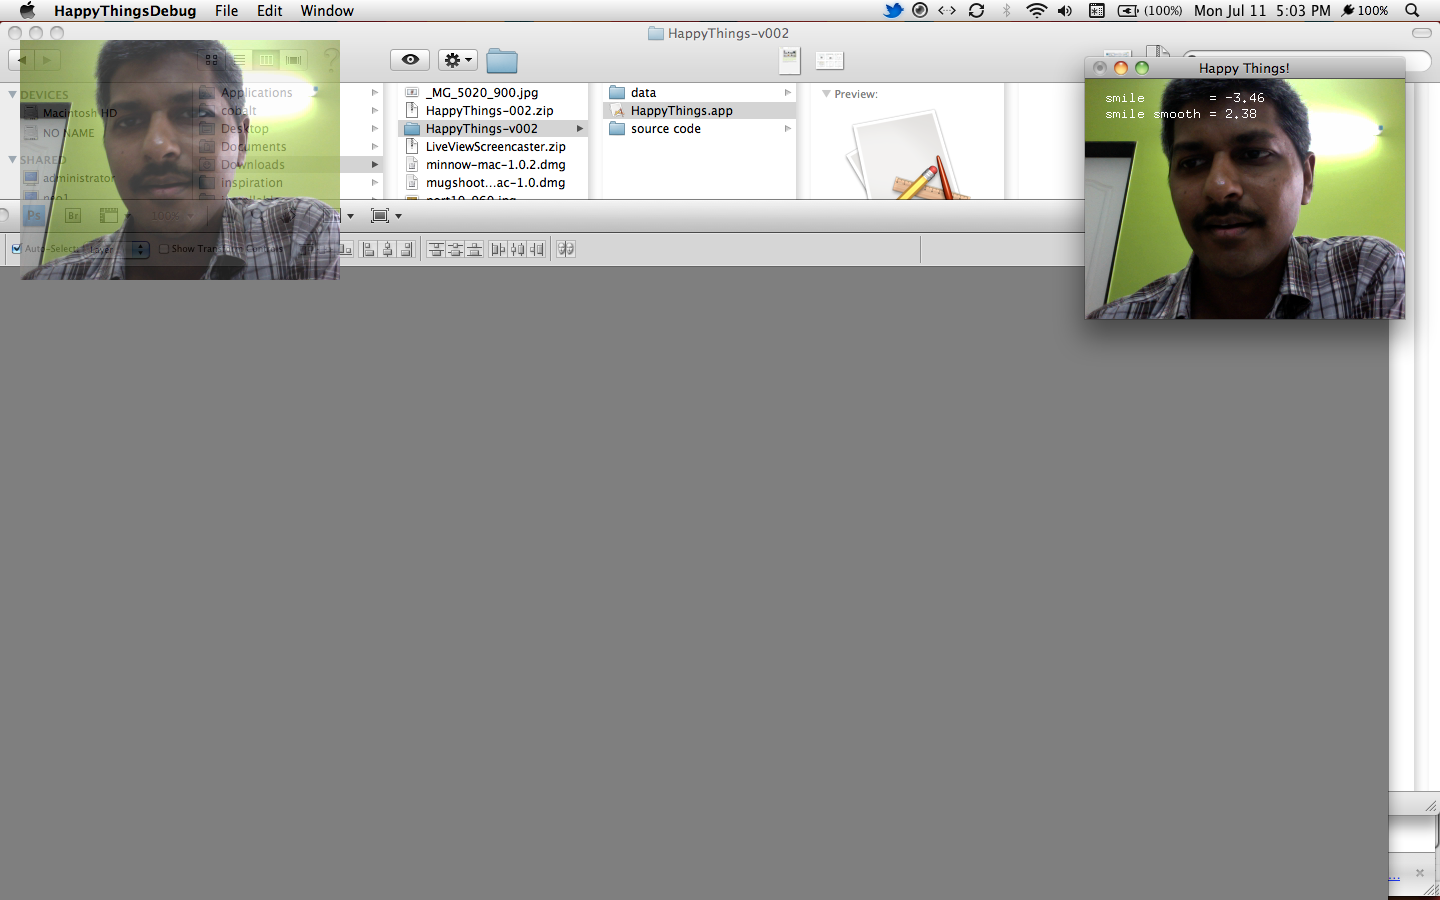Switch Finder to column view
The height and width of the screenshot is (900, 1440).
266,60
